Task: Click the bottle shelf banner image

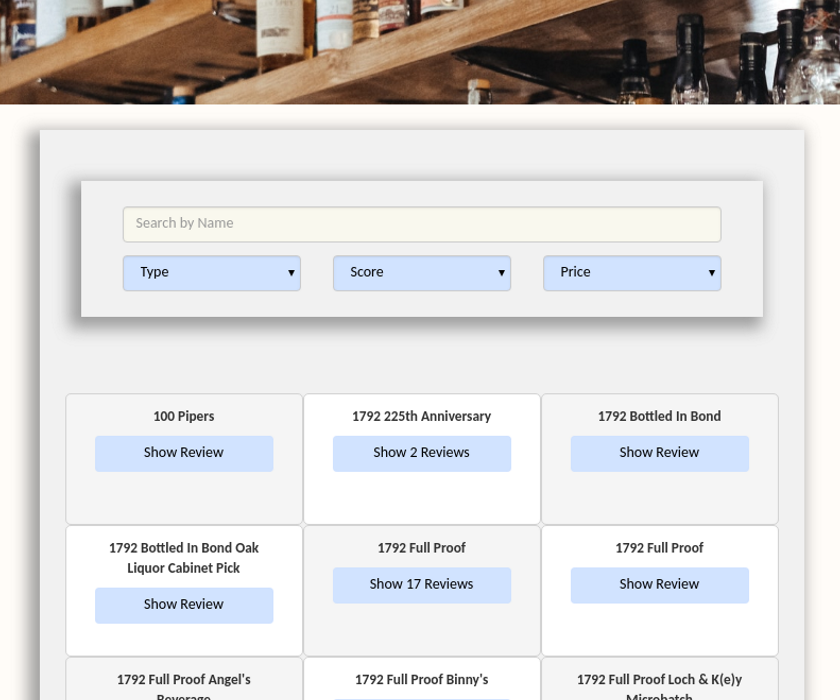Action: pos(420,50)
